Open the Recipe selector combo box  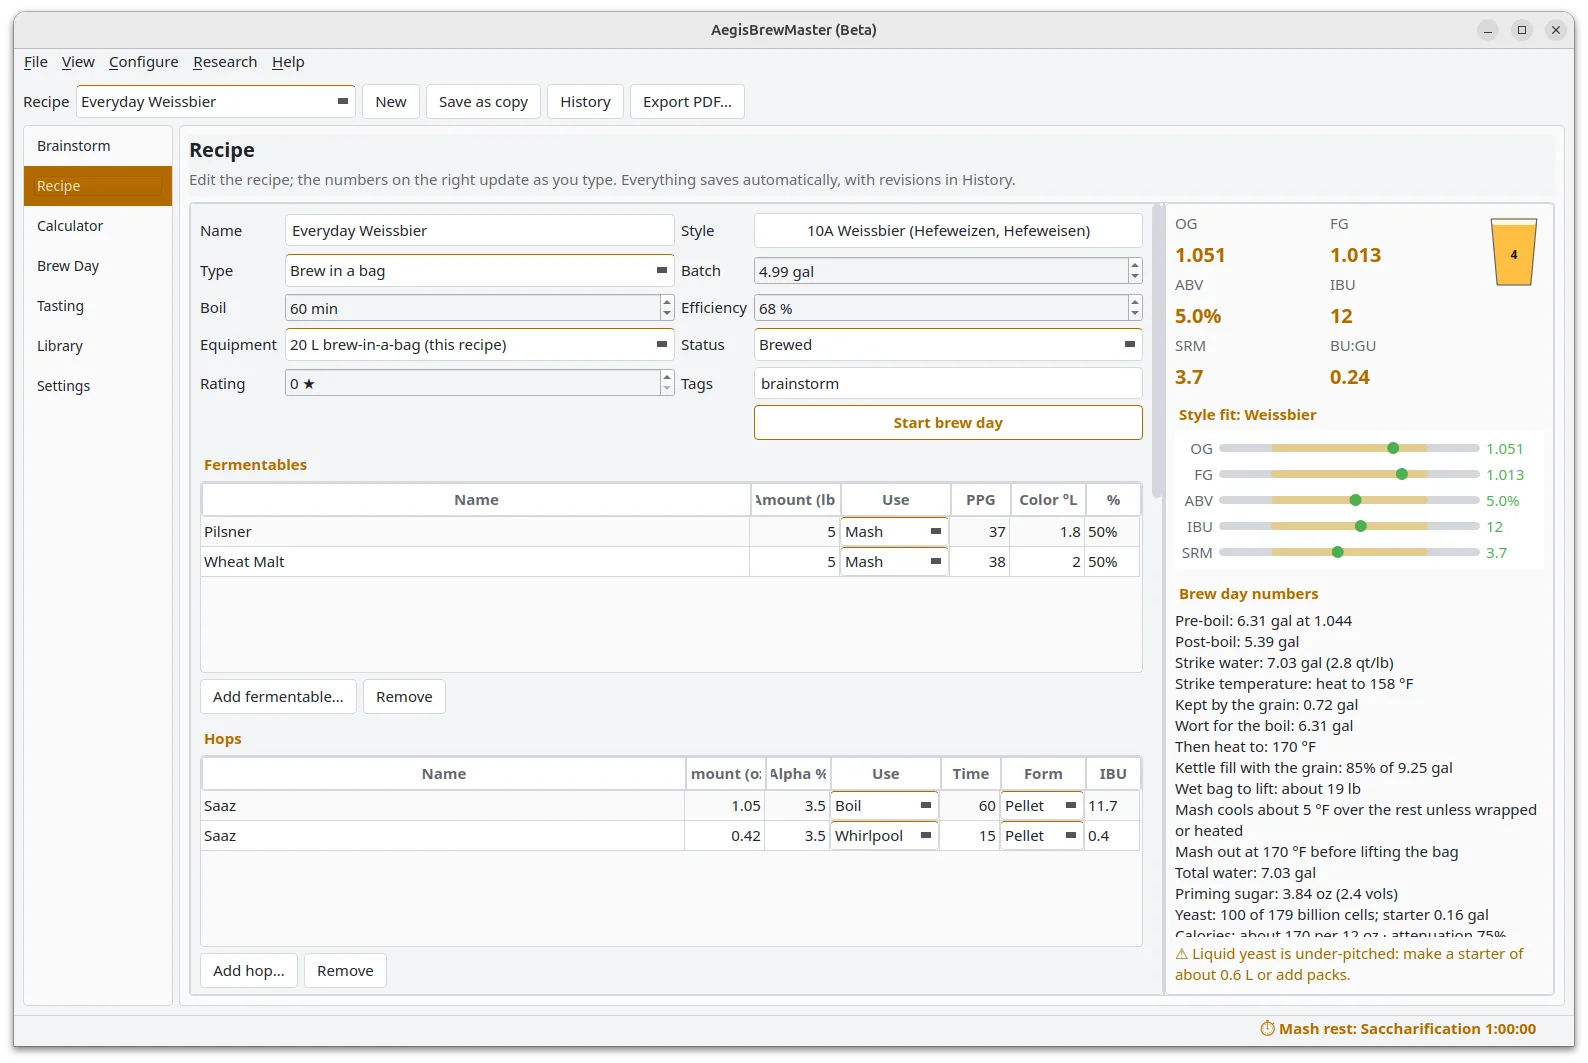216,102
